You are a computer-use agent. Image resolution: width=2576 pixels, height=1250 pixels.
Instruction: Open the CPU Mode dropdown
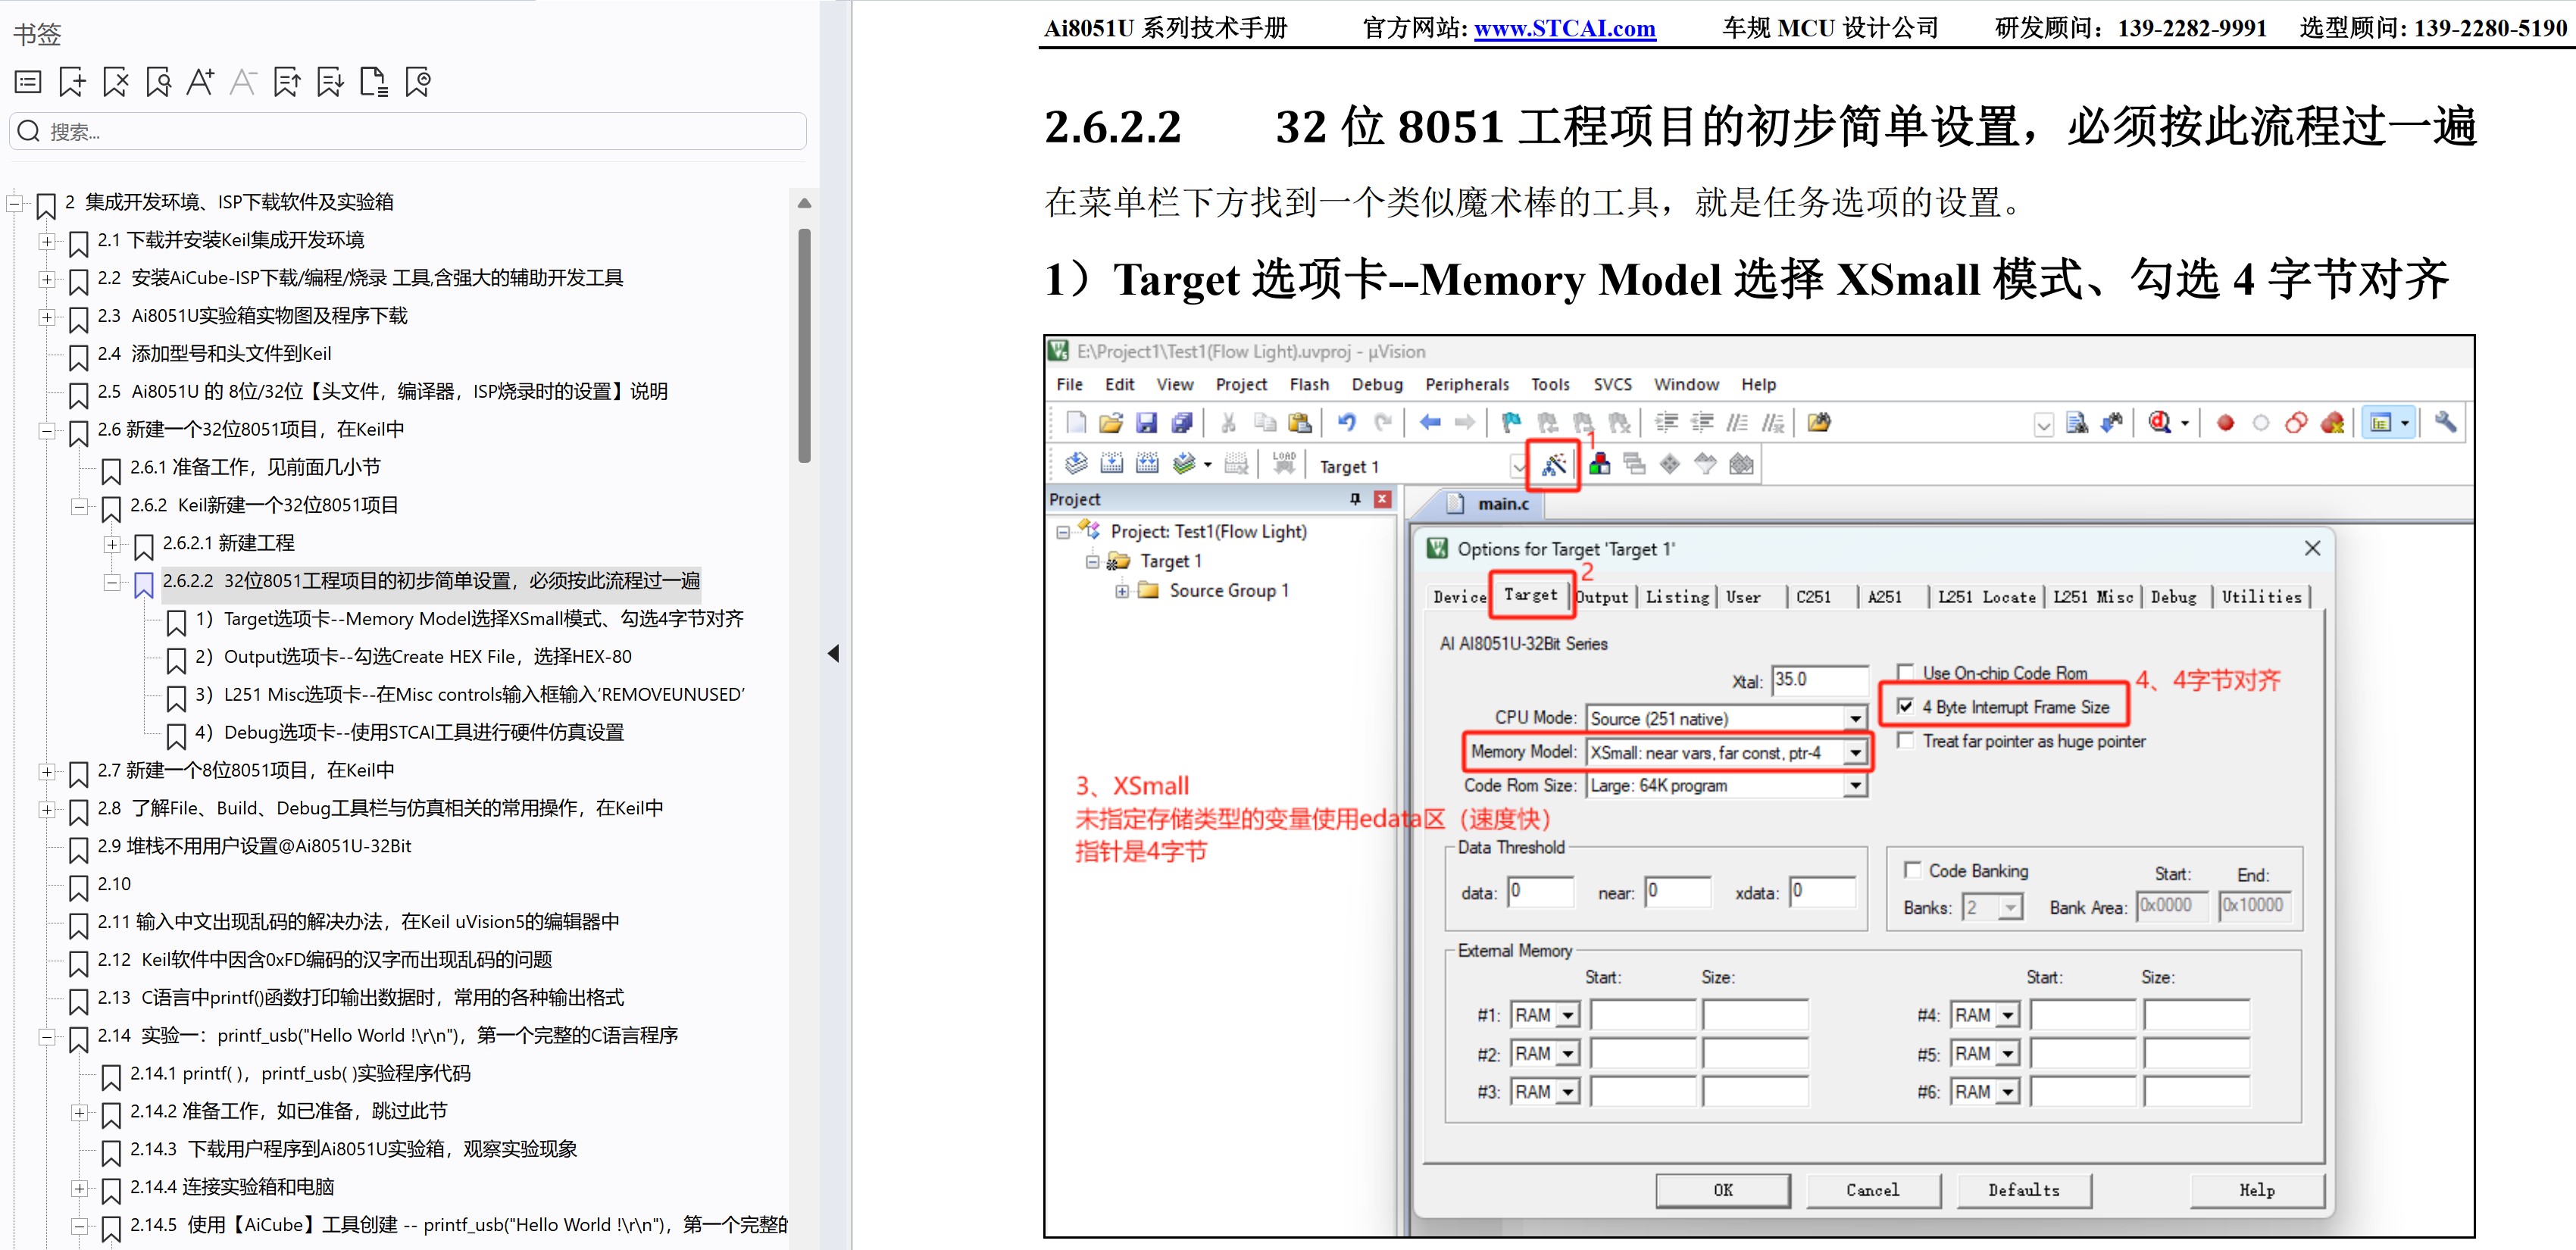point(1858,718)
